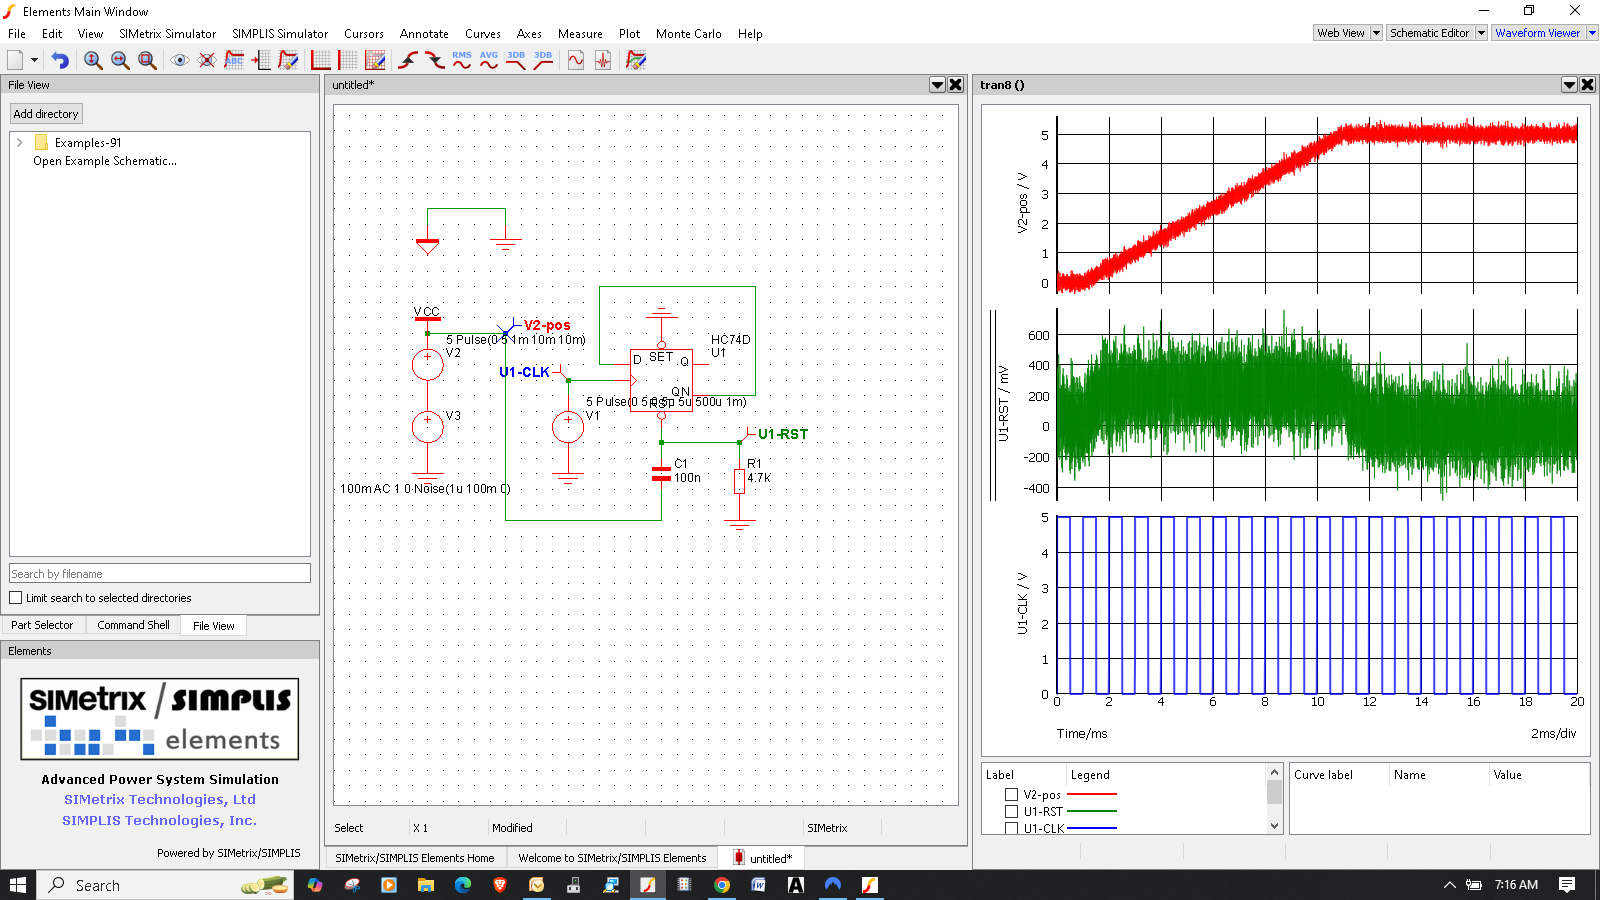
Task: Click the Web View button
Action: 1341,33
